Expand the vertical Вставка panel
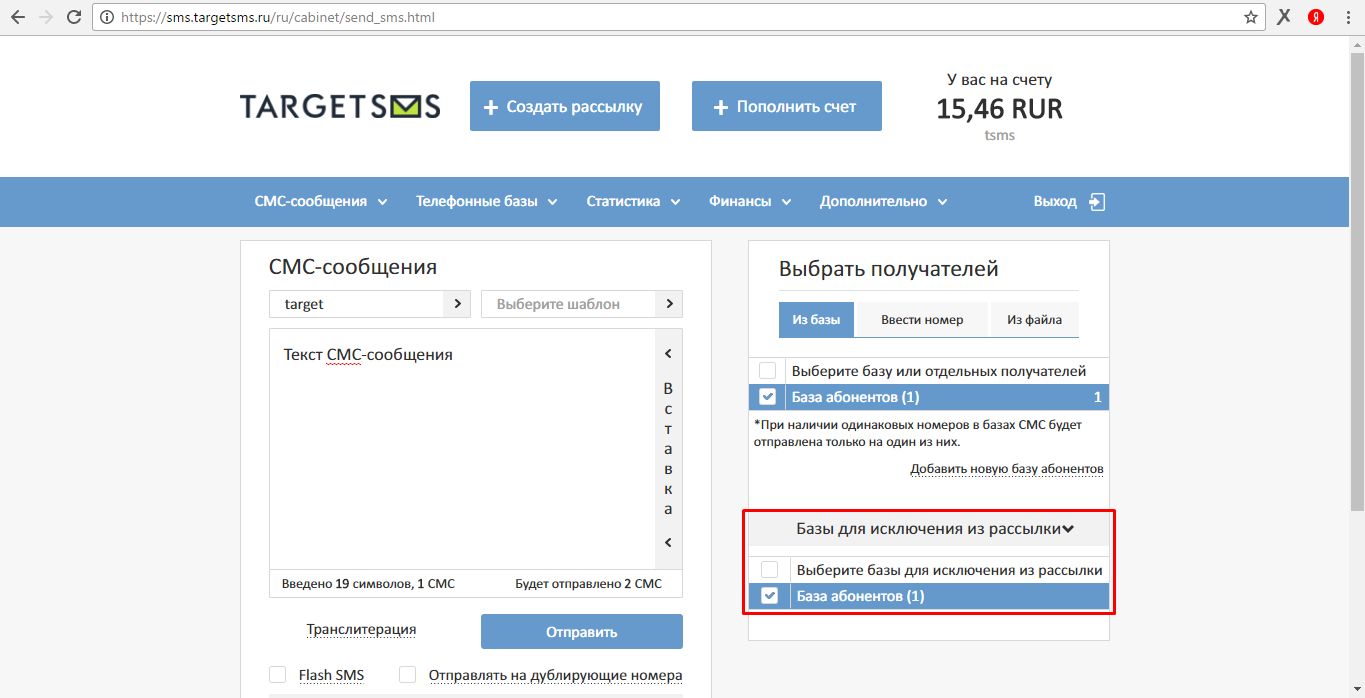Screen dimensions: 1365x698 668,449
